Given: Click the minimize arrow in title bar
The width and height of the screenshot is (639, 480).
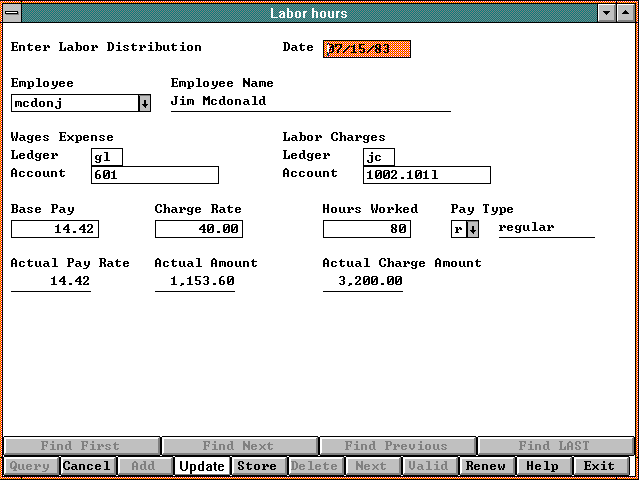Looking at the screenshot, I should click(606, 13).
